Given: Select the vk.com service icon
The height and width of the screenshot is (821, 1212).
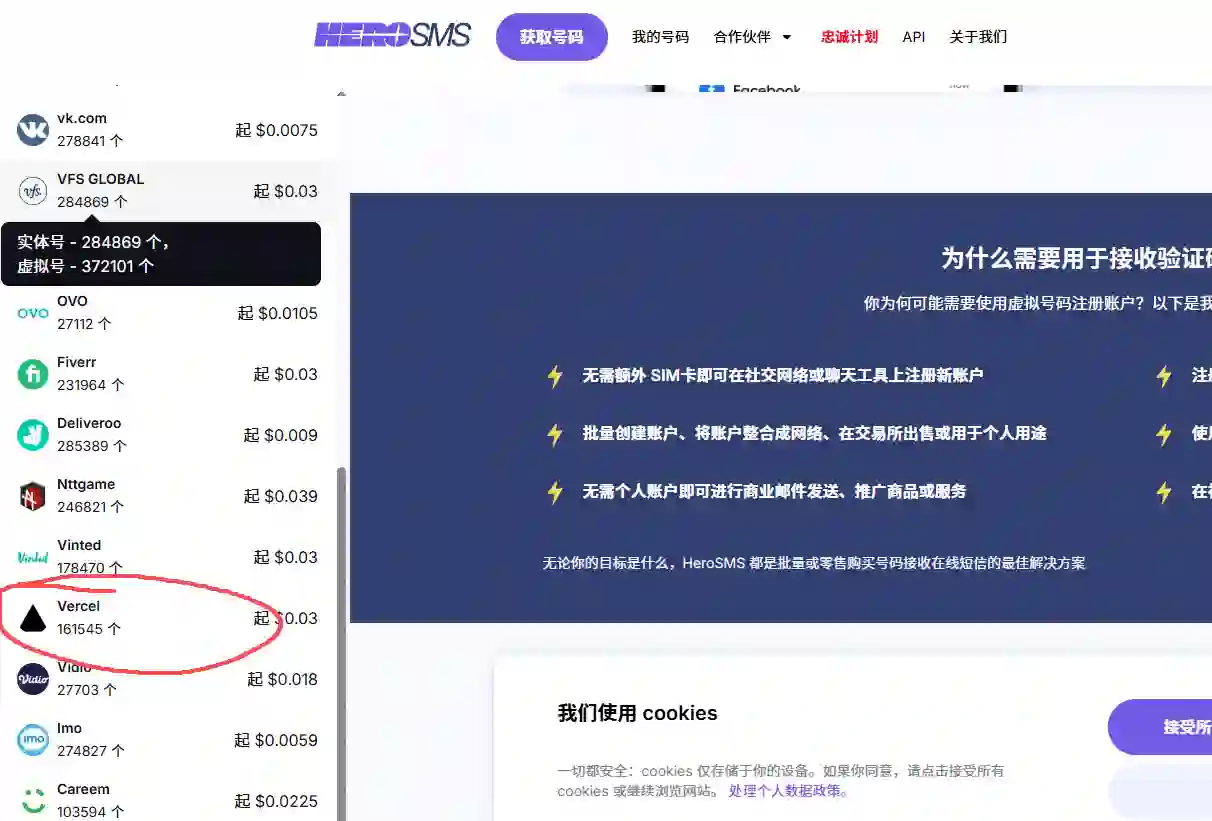Looking at the screenshot, I should (x=32, y=128).
